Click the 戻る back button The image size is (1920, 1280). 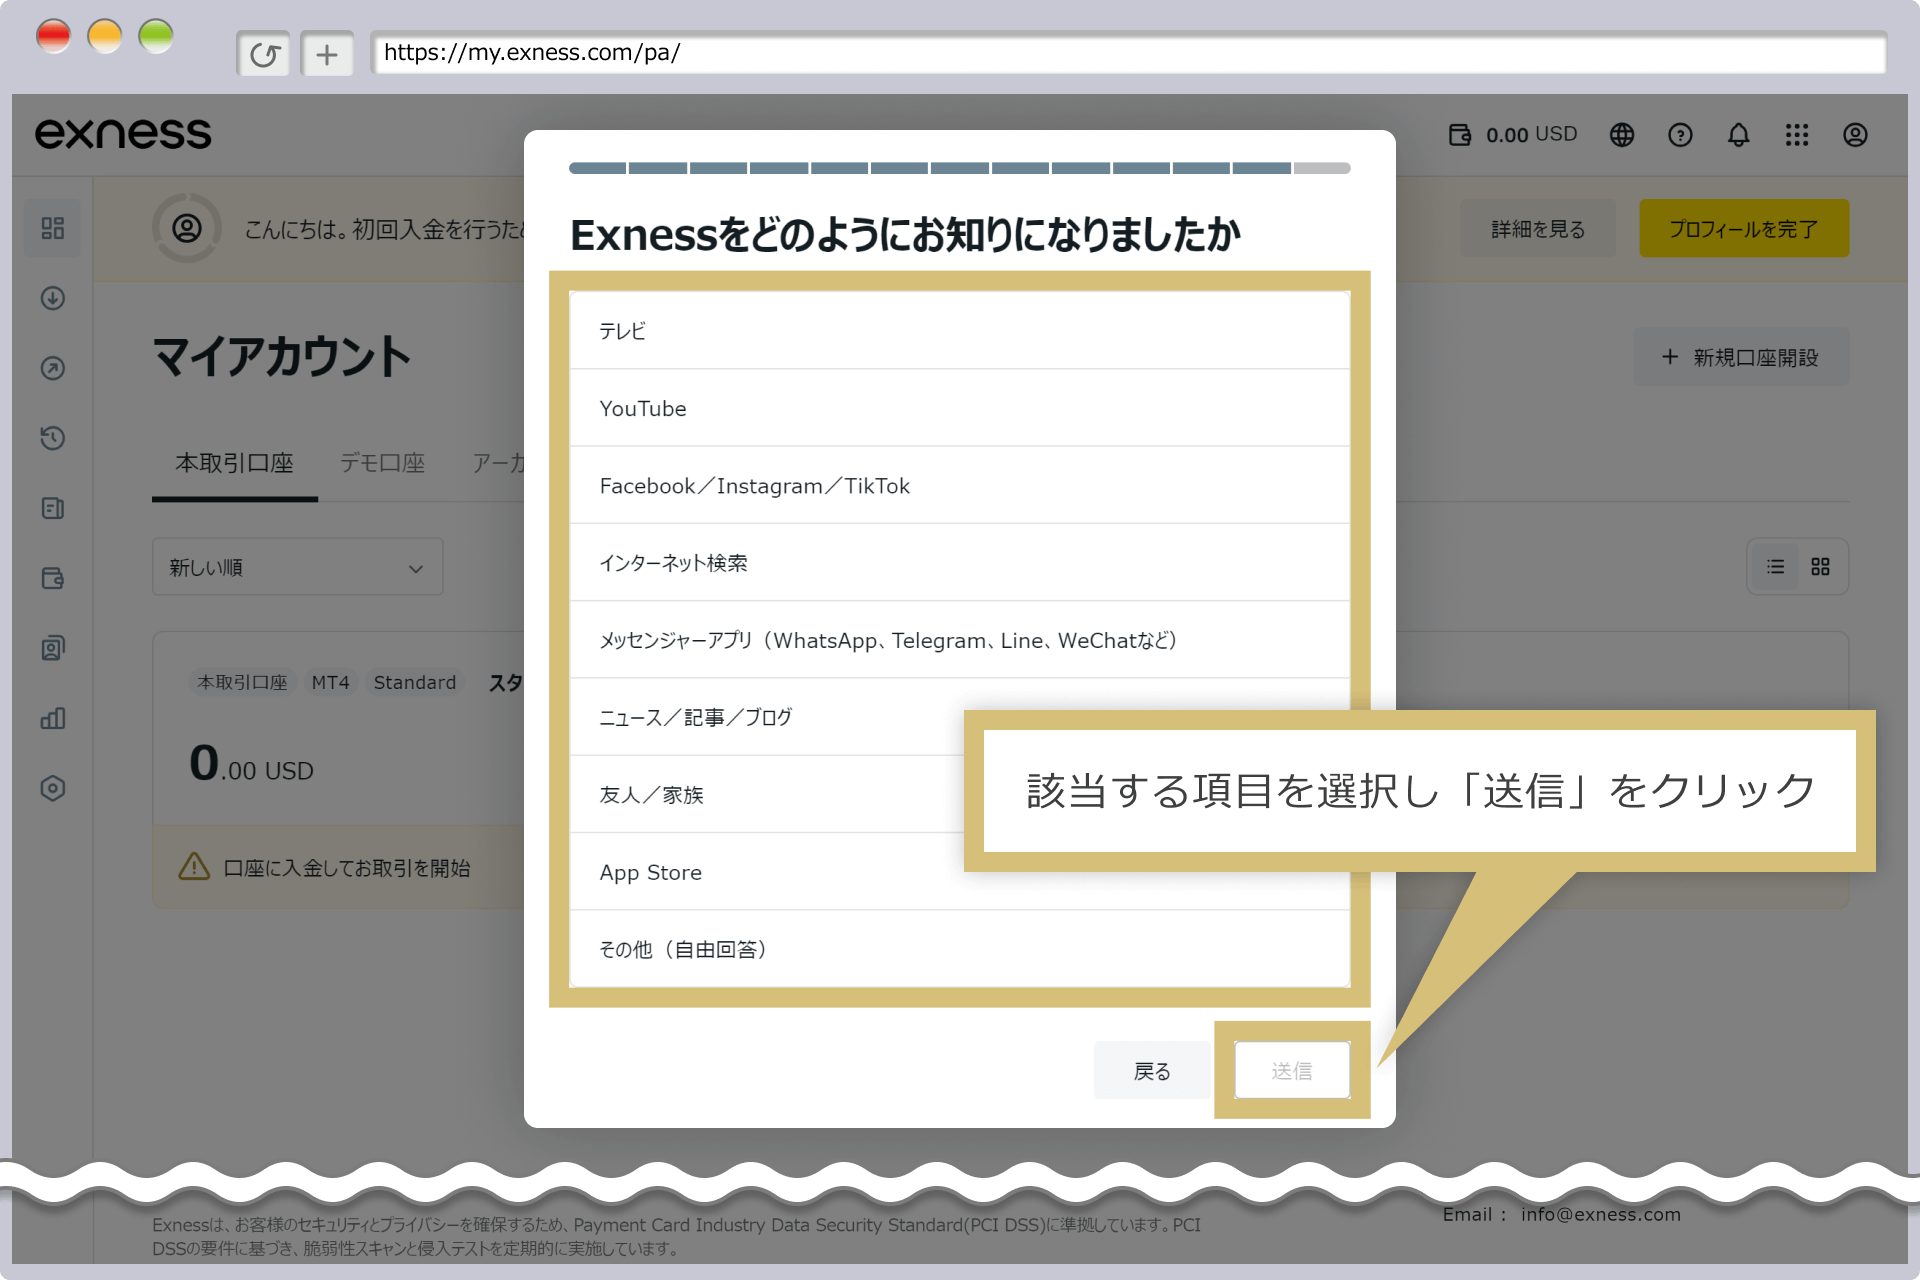[x=1152, y=1071]
